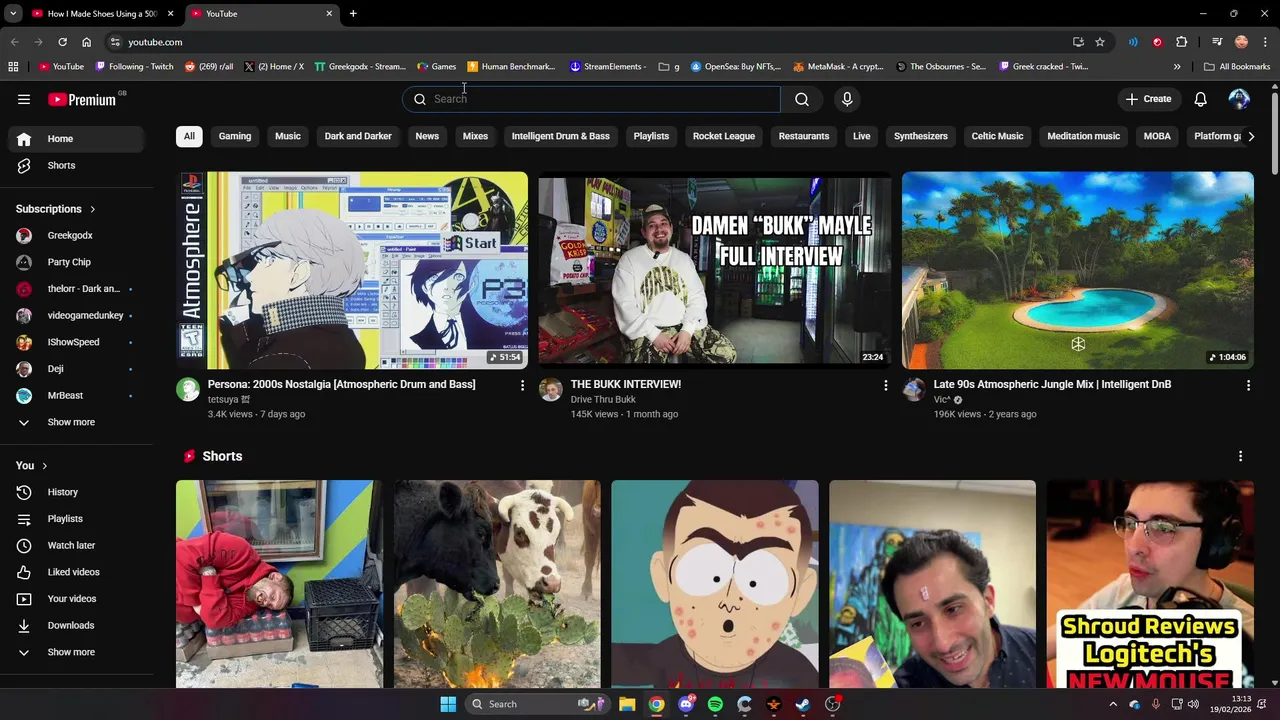
Task: Open the YouTube hamburger guide menu
Action: 24,99
